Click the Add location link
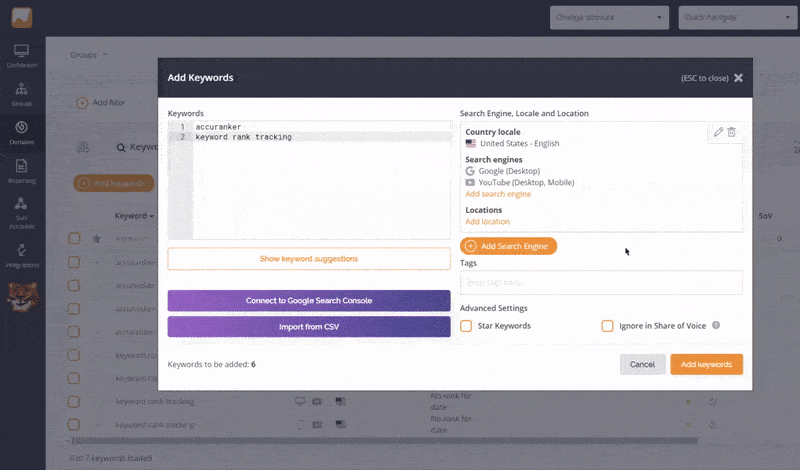The width and height of the screenshot is (800, 470). point(487,221)
